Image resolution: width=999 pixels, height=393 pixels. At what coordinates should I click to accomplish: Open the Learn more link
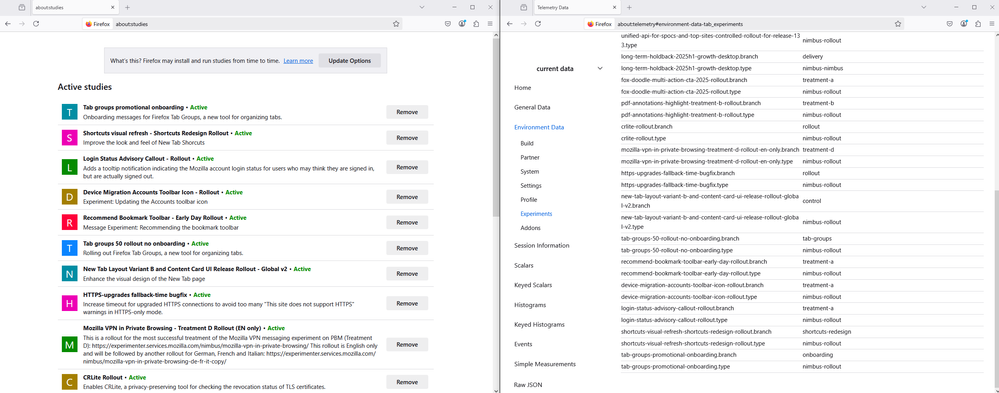coord(298,61)
